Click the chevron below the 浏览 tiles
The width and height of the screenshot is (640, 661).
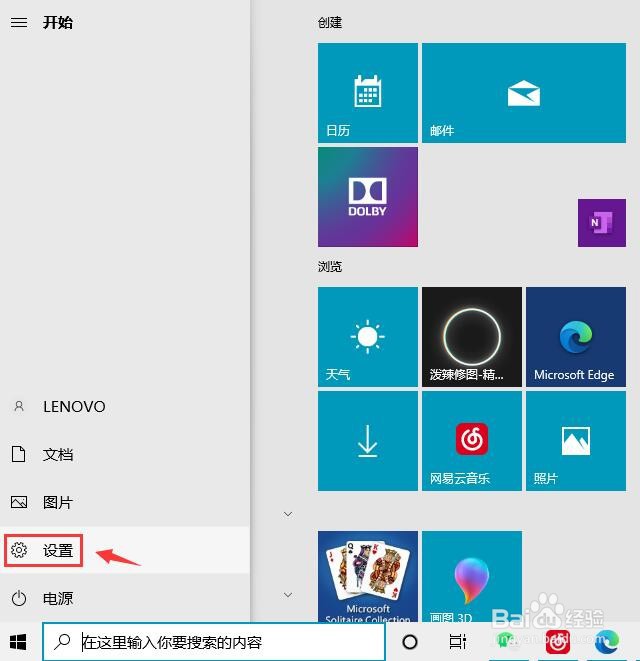pos(288,514)
